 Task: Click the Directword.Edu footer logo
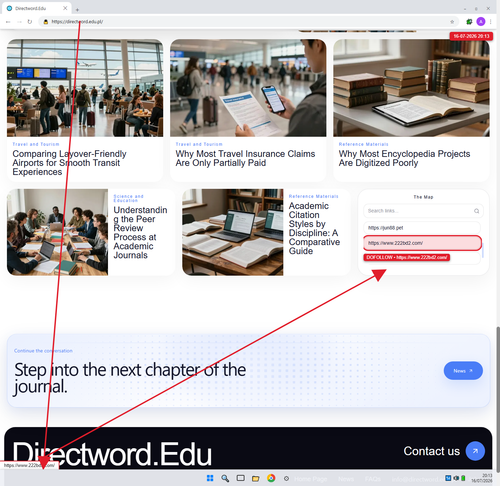pos(112,454)
